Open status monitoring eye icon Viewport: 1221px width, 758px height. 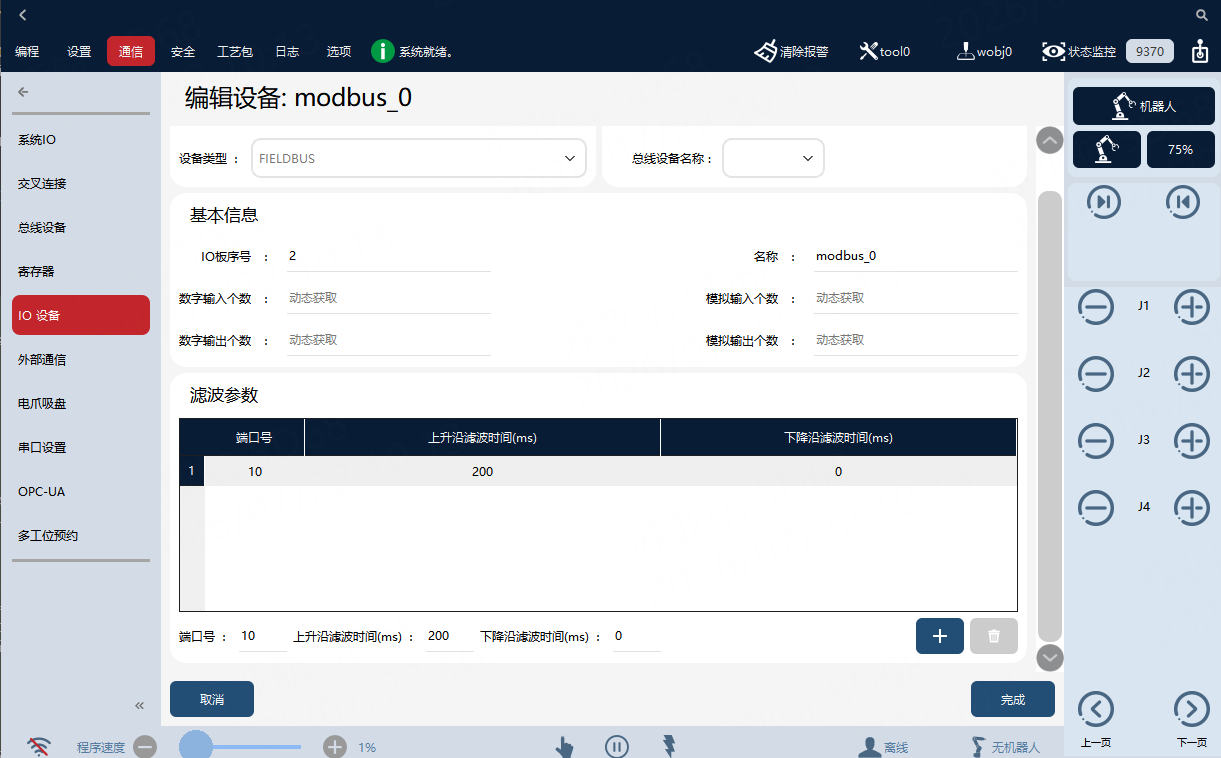pos(1053,51)
